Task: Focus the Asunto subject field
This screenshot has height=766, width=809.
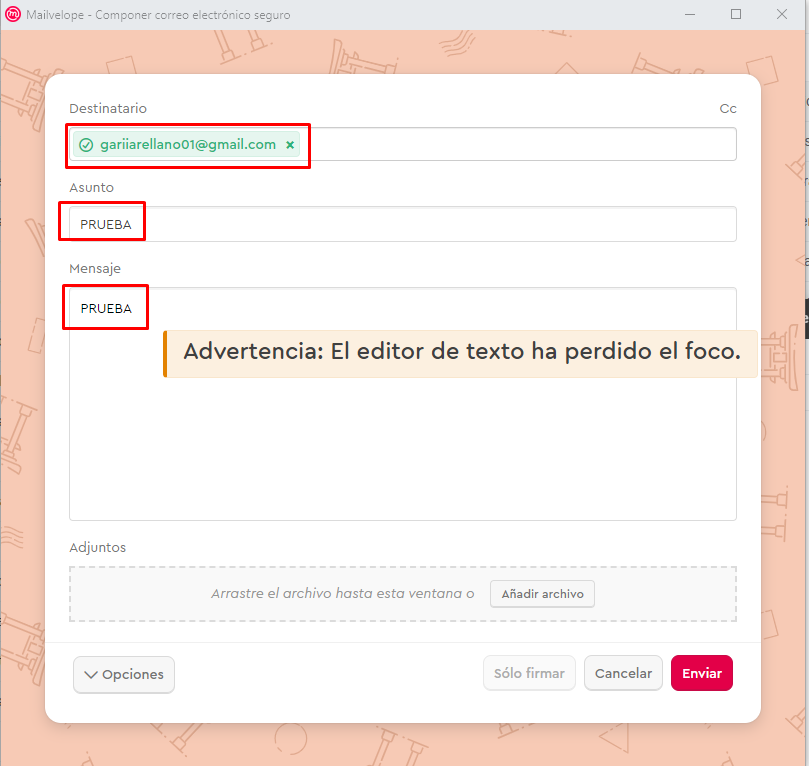Action: coord(402,224)
